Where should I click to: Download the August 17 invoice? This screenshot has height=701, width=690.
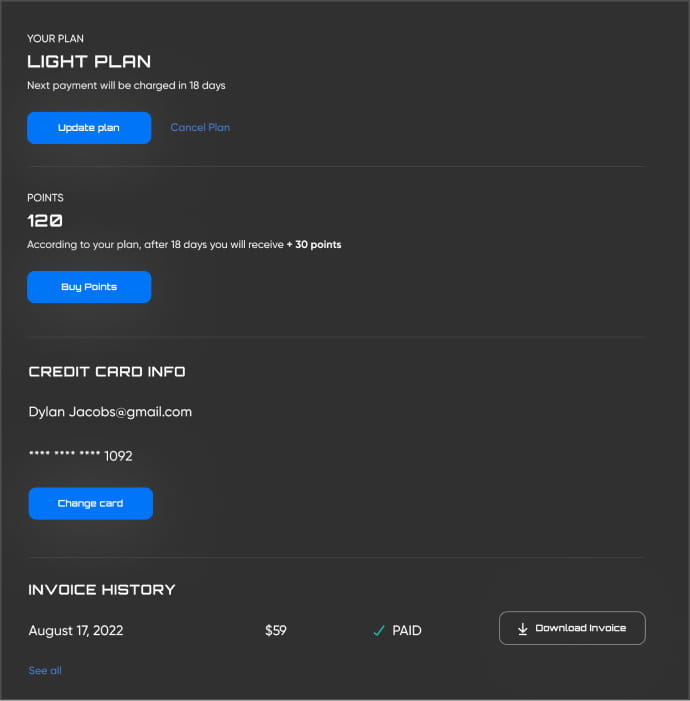[x=572, y=628]
